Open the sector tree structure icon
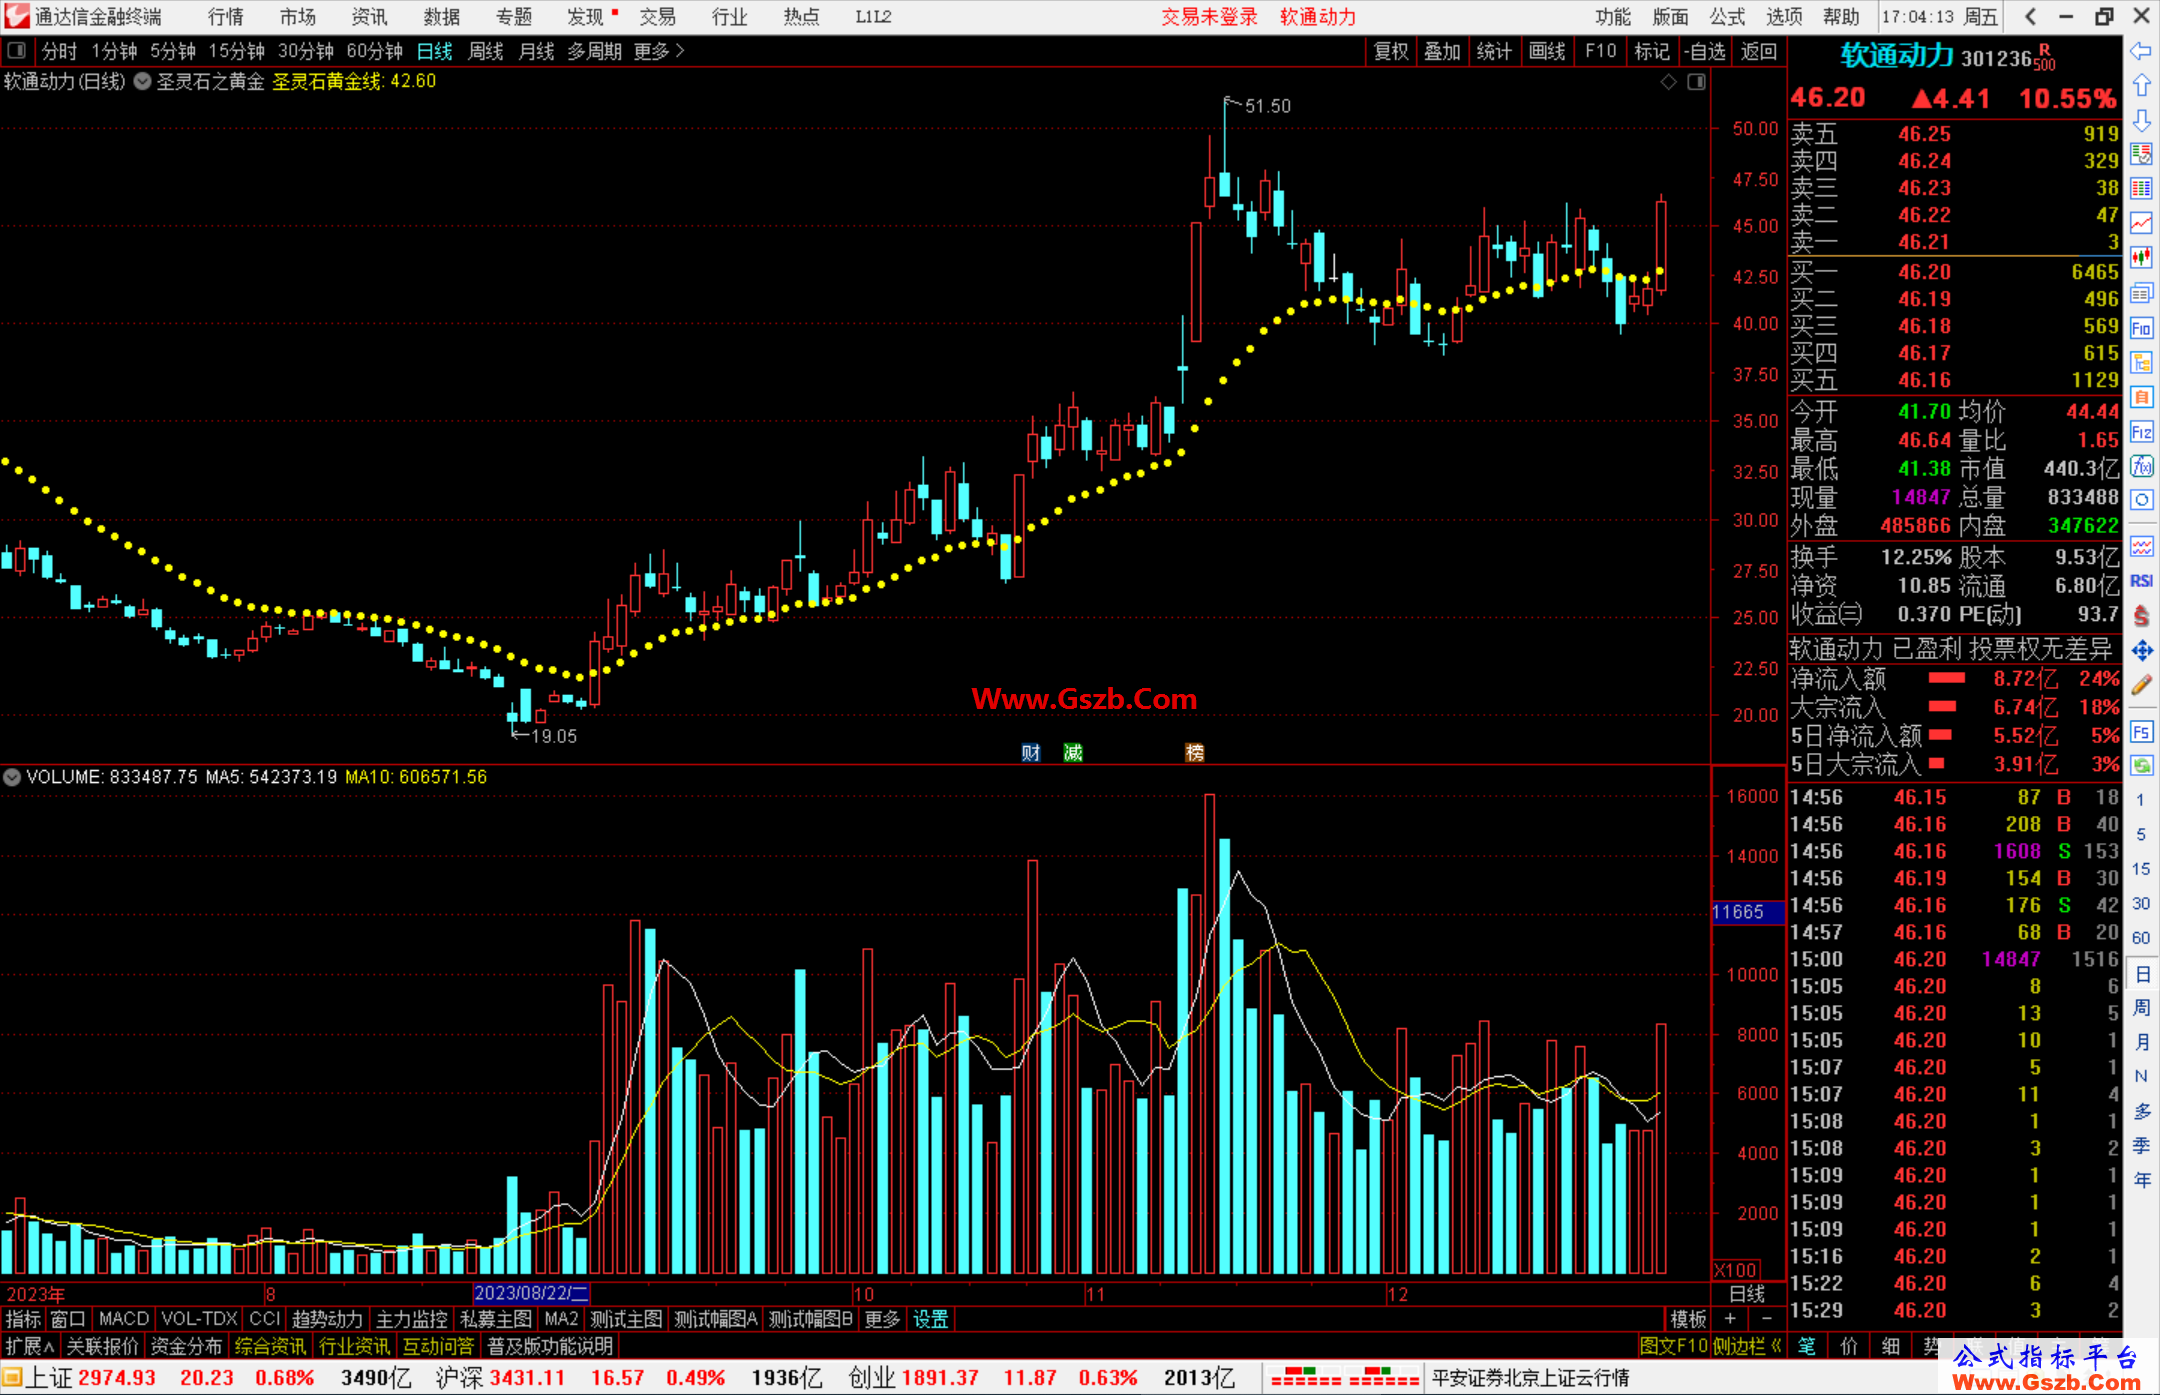This screenshot has height=1395, width=2160. pos(2141,362)
